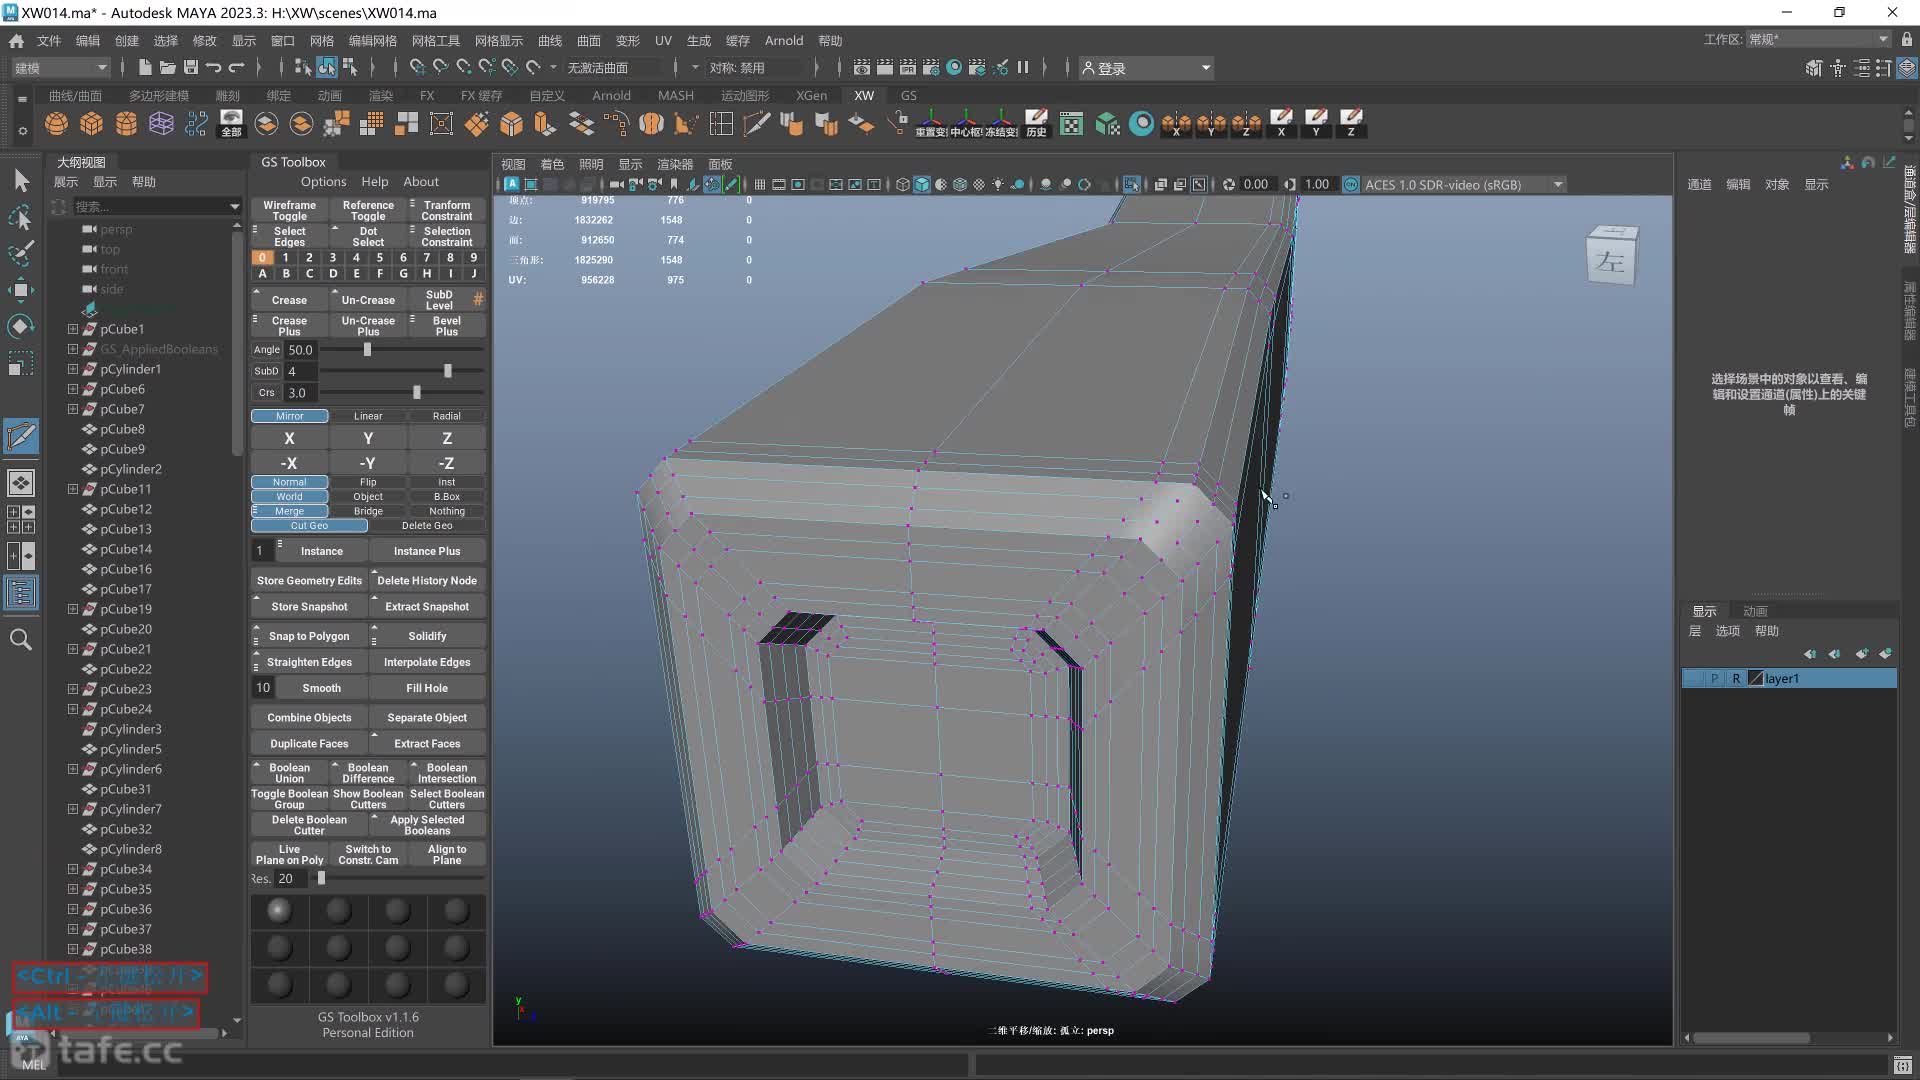Select the Lasso tool in toolbox

click(x=21, y=217)
